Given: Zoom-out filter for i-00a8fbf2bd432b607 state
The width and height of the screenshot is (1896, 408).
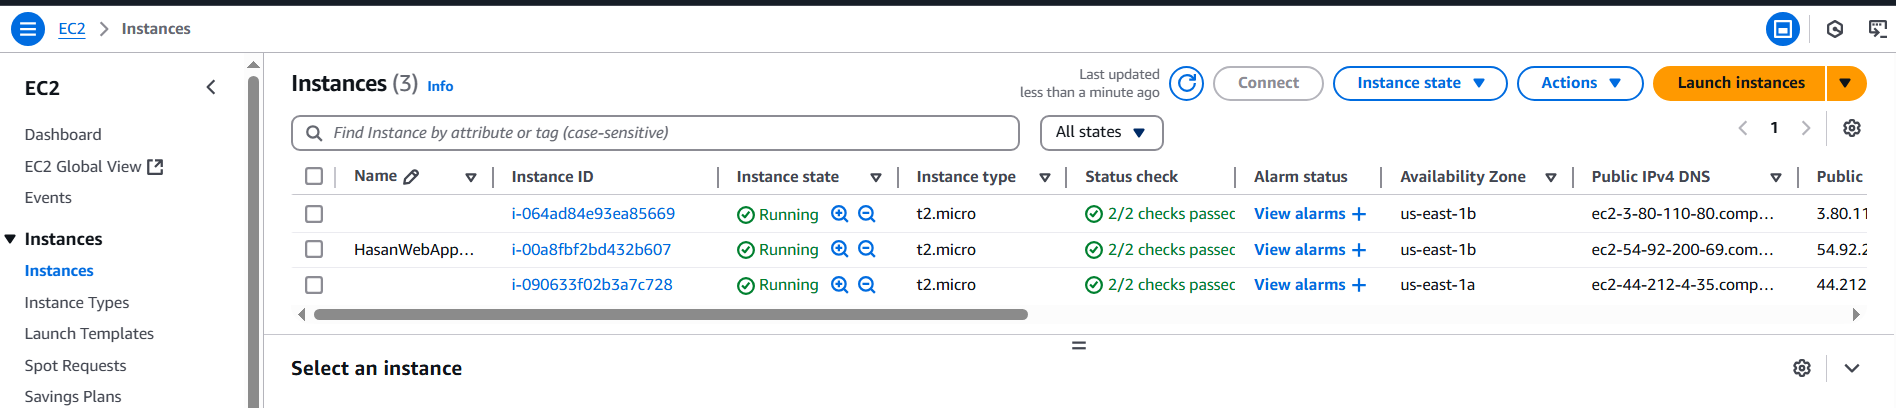Looking at the screenshot, I should point(867,249).
